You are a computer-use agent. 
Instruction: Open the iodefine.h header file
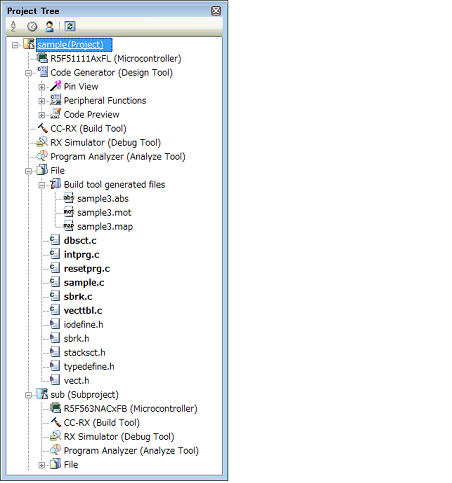point(83,325)
